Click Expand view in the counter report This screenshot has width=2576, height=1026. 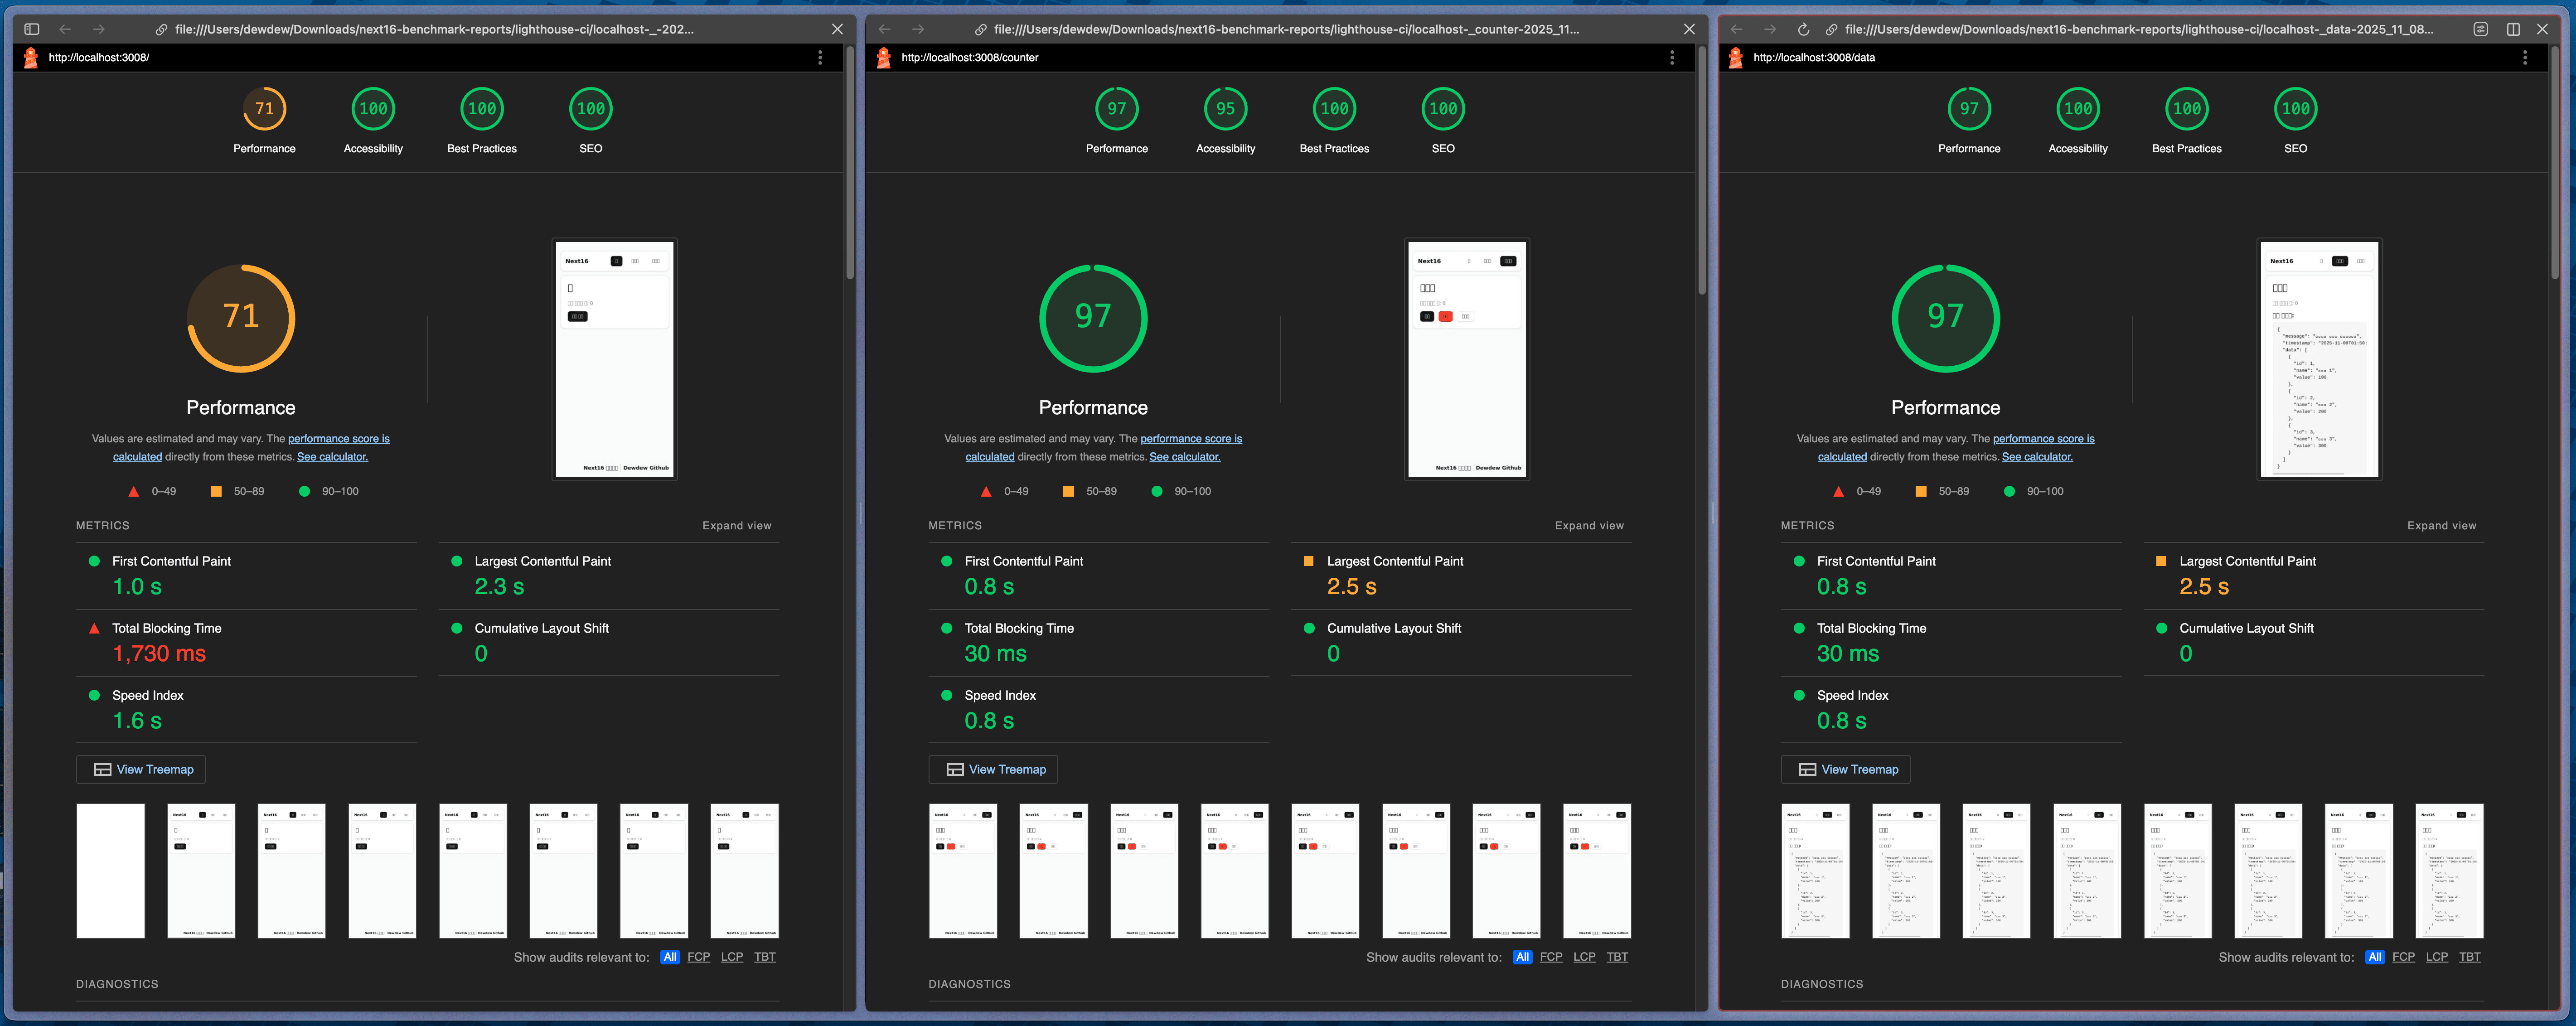tap(1589, 525)
